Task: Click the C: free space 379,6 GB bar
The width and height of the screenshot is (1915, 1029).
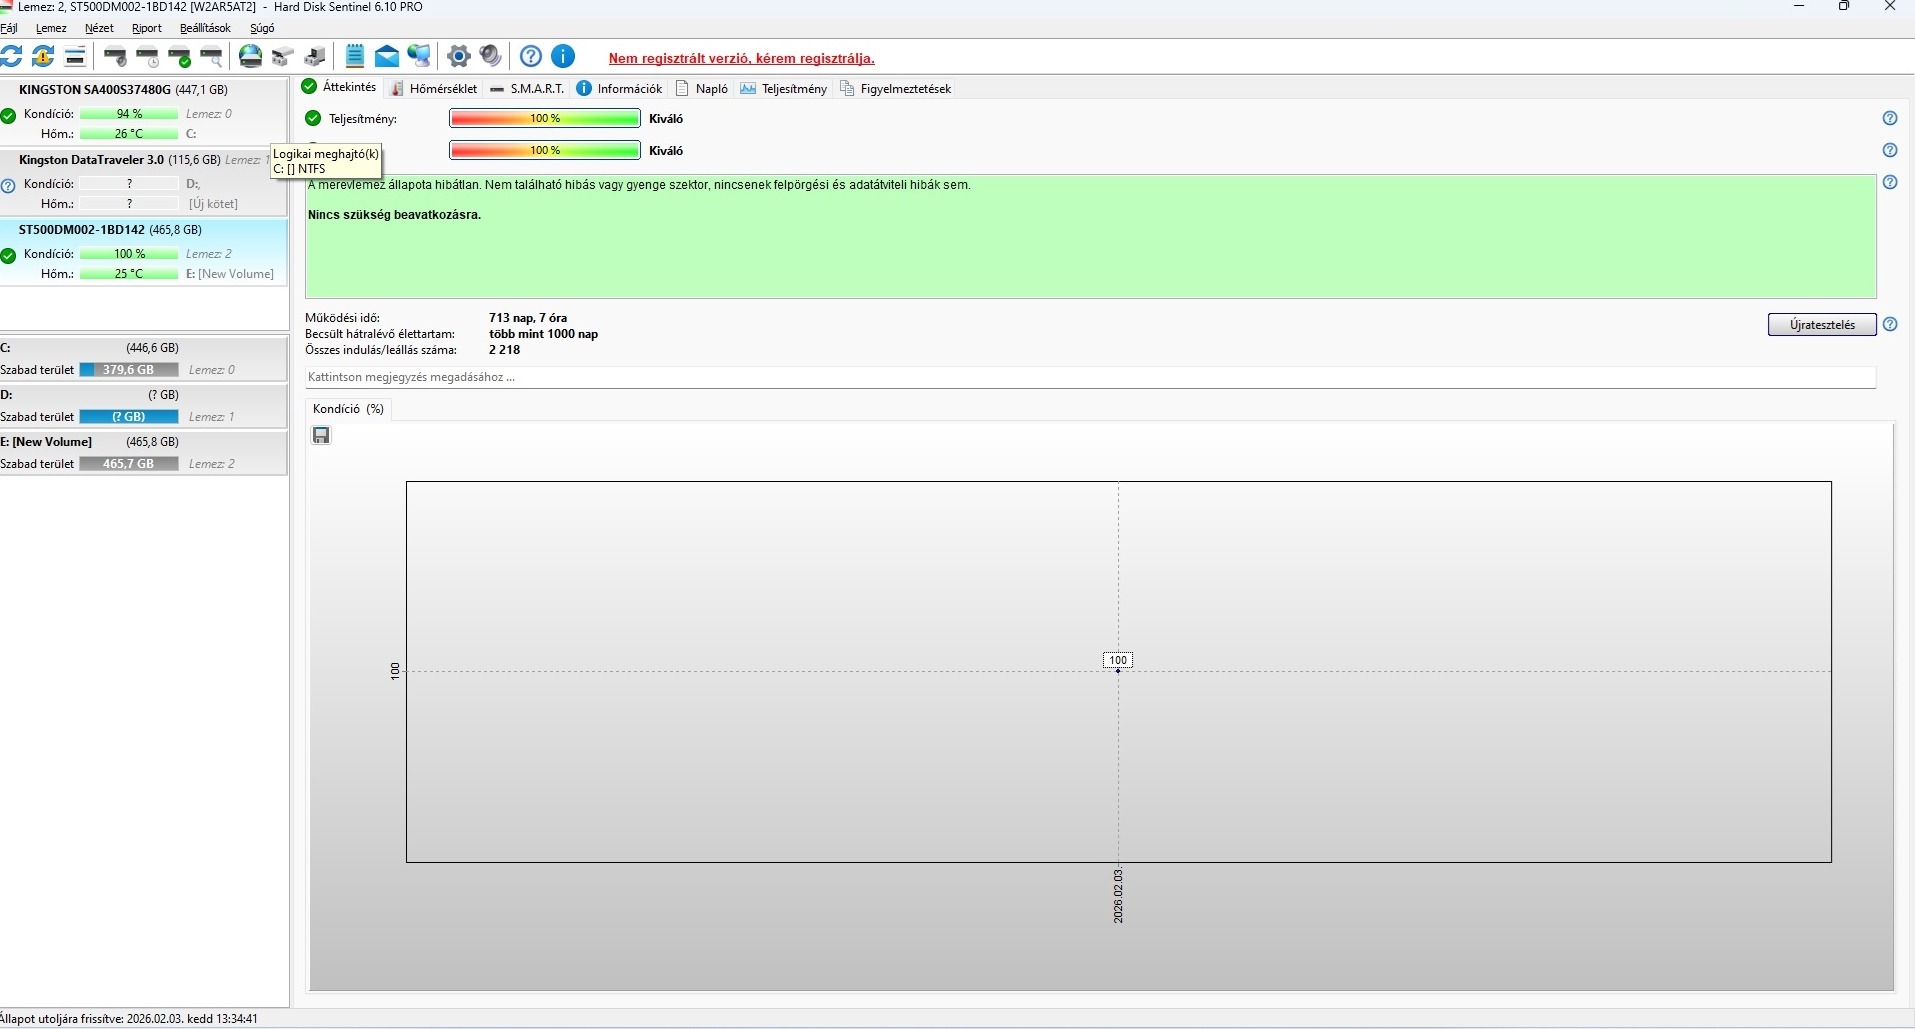Action: click(x=129, y=370)
